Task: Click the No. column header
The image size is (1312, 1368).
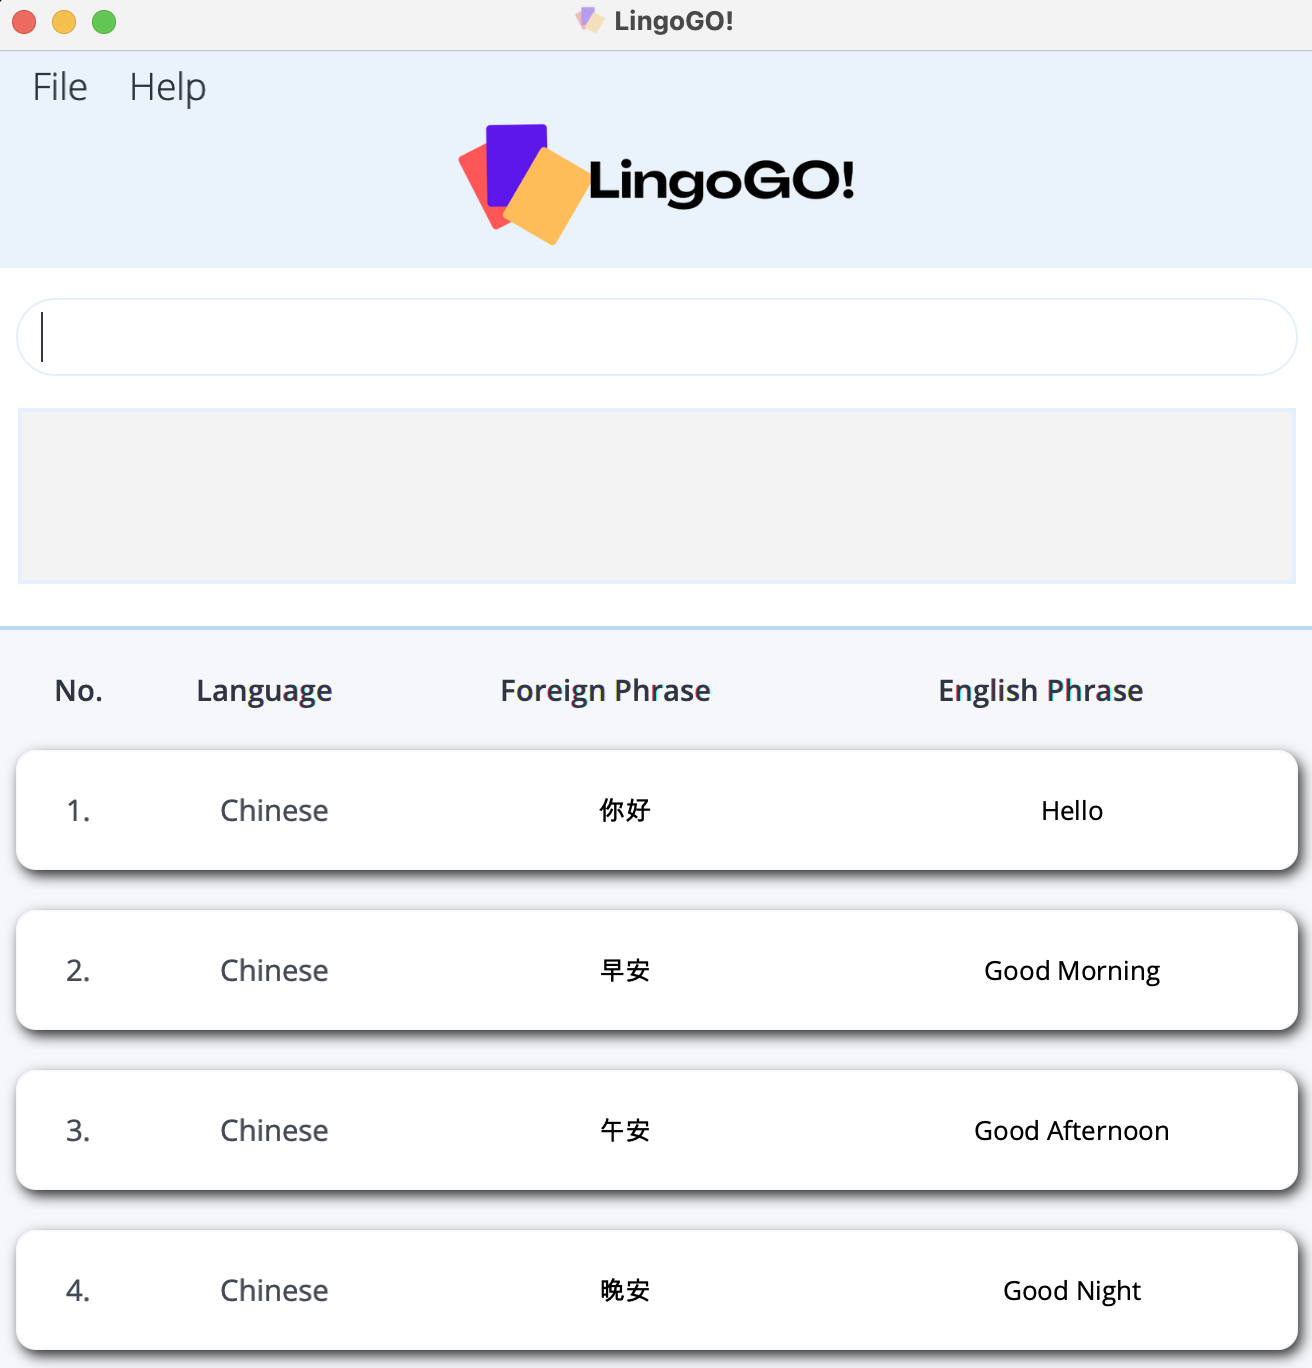Action: point(79,691)
